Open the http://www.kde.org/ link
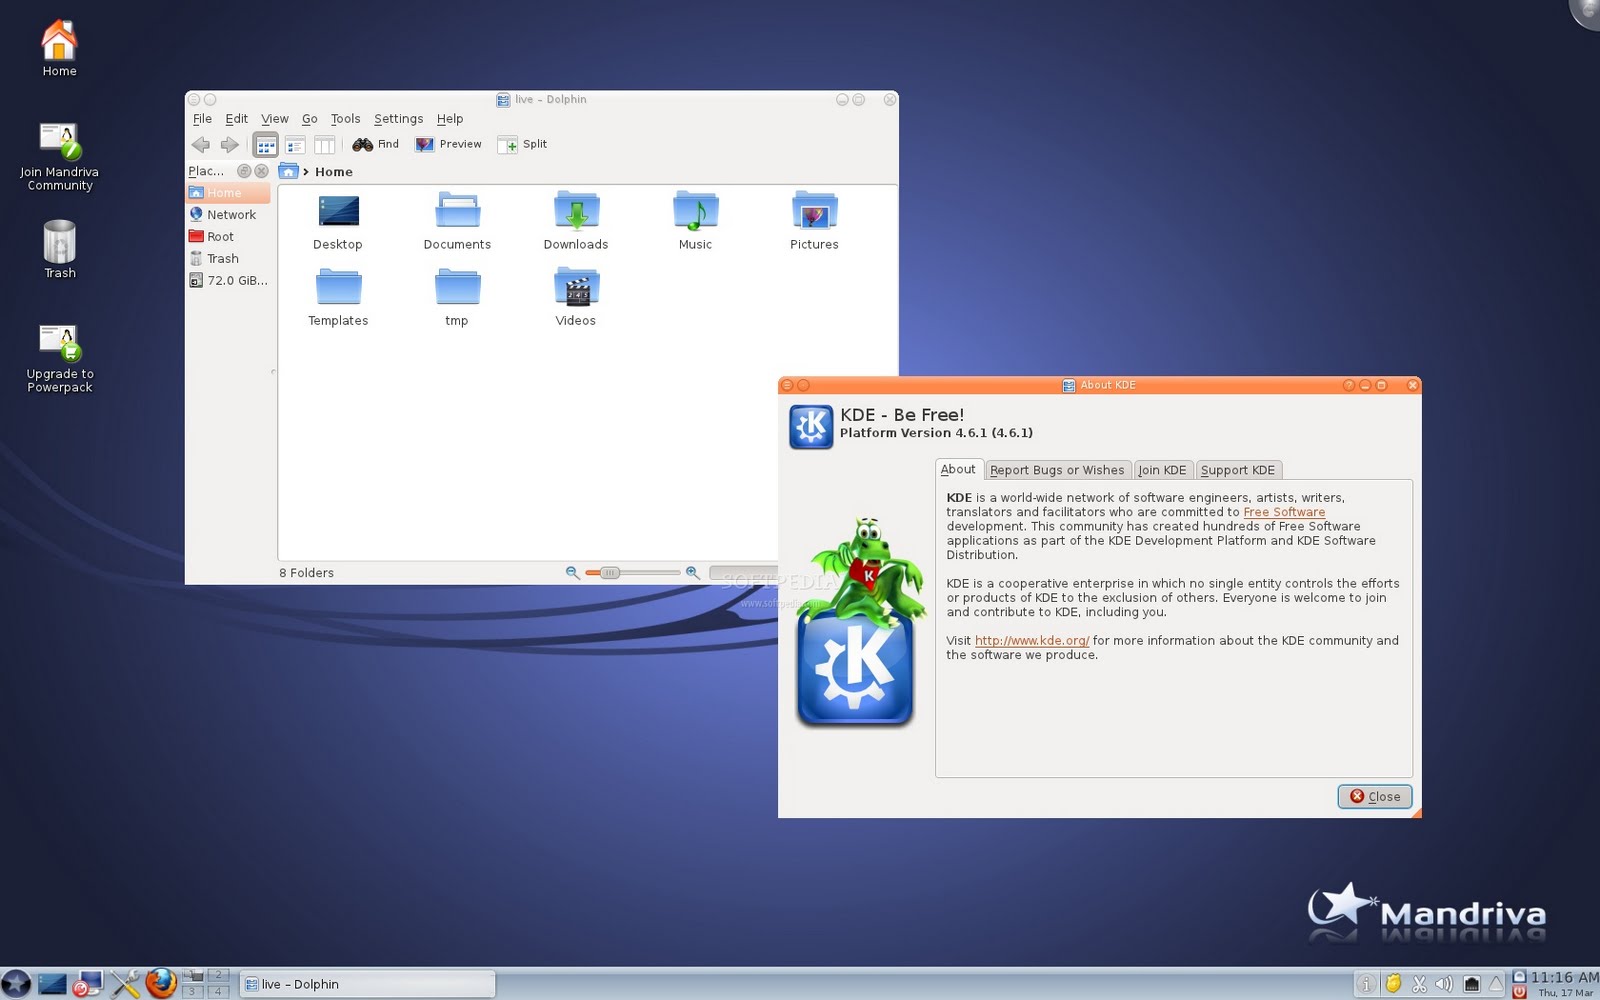Viewport: 1600px width, 1000px height. [1032, 641]
